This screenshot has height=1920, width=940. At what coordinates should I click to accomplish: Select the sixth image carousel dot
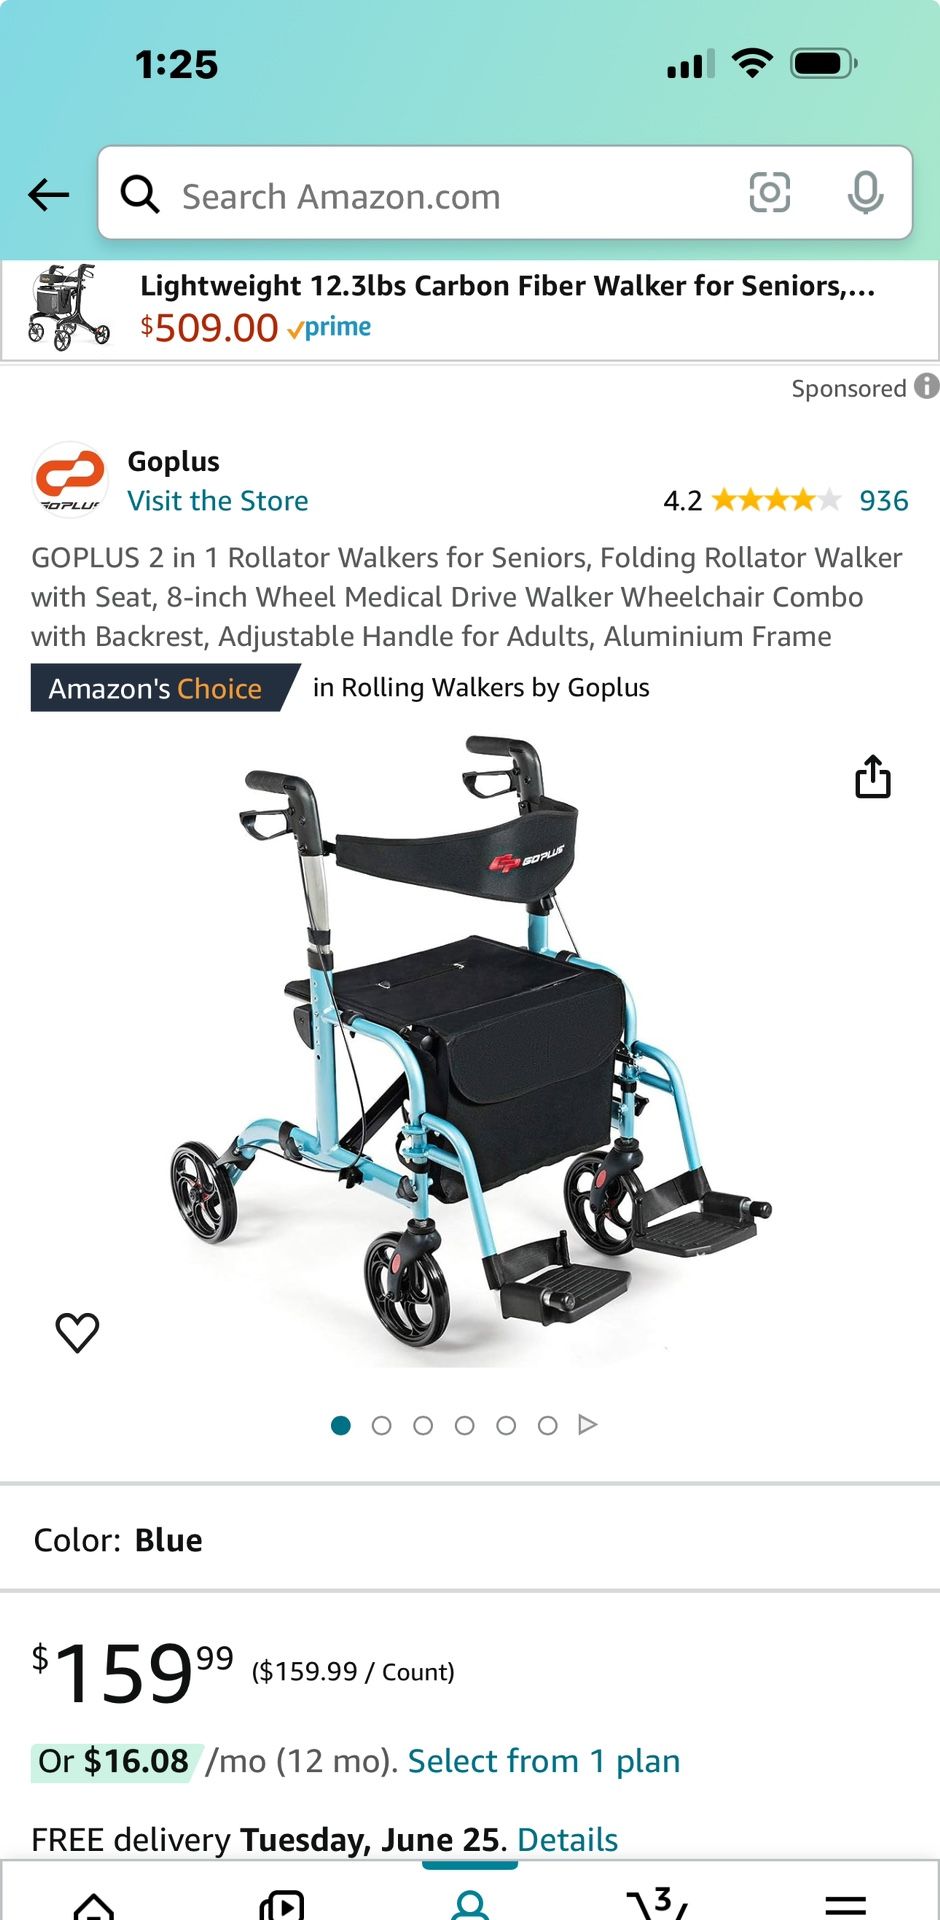tap(547, 1425)
